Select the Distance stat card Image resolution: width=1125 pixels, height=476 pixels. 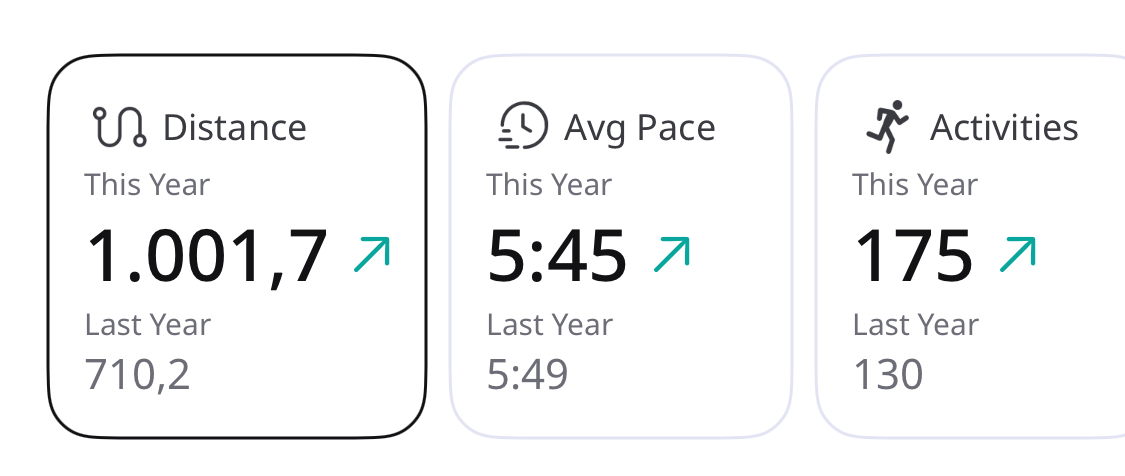237,245
